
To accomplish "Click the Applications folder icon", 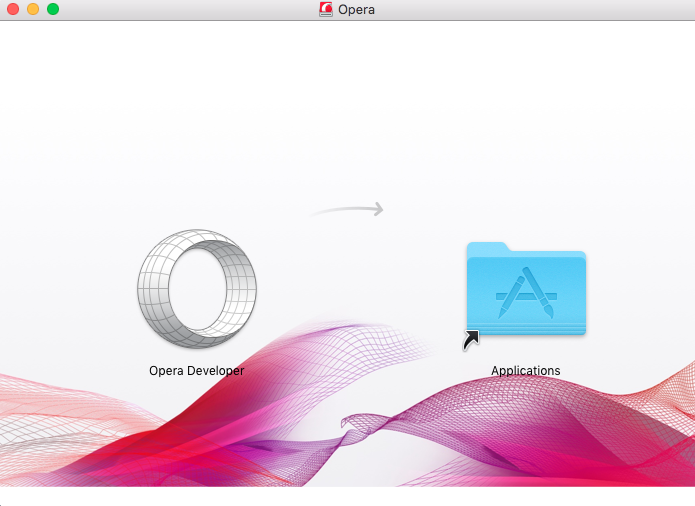I will click(526, 290).
